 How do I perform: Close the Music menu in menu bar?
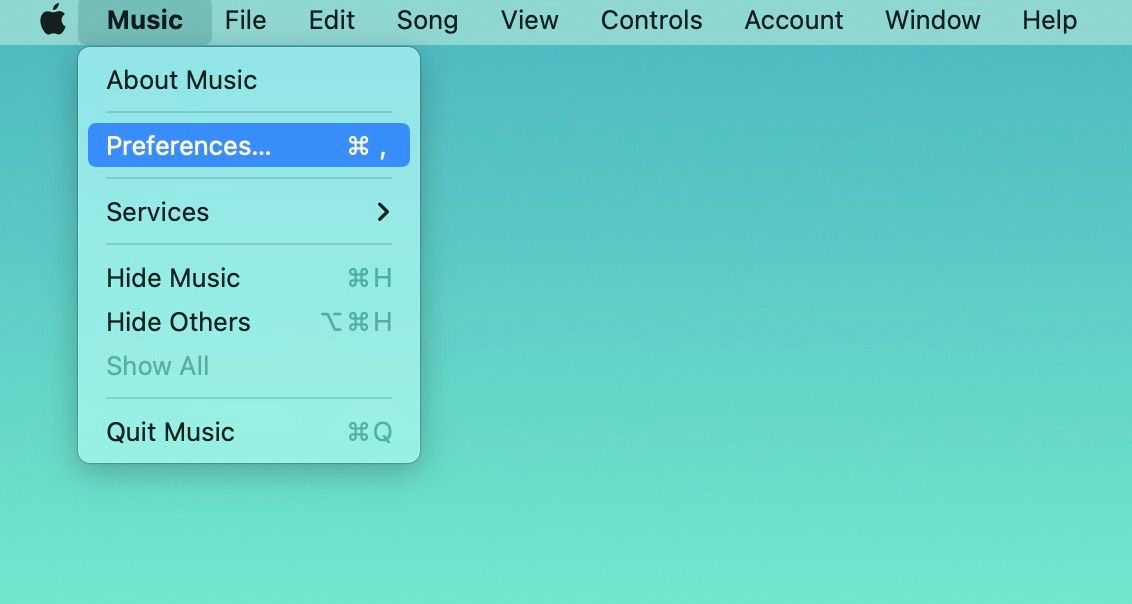[144, 20]
